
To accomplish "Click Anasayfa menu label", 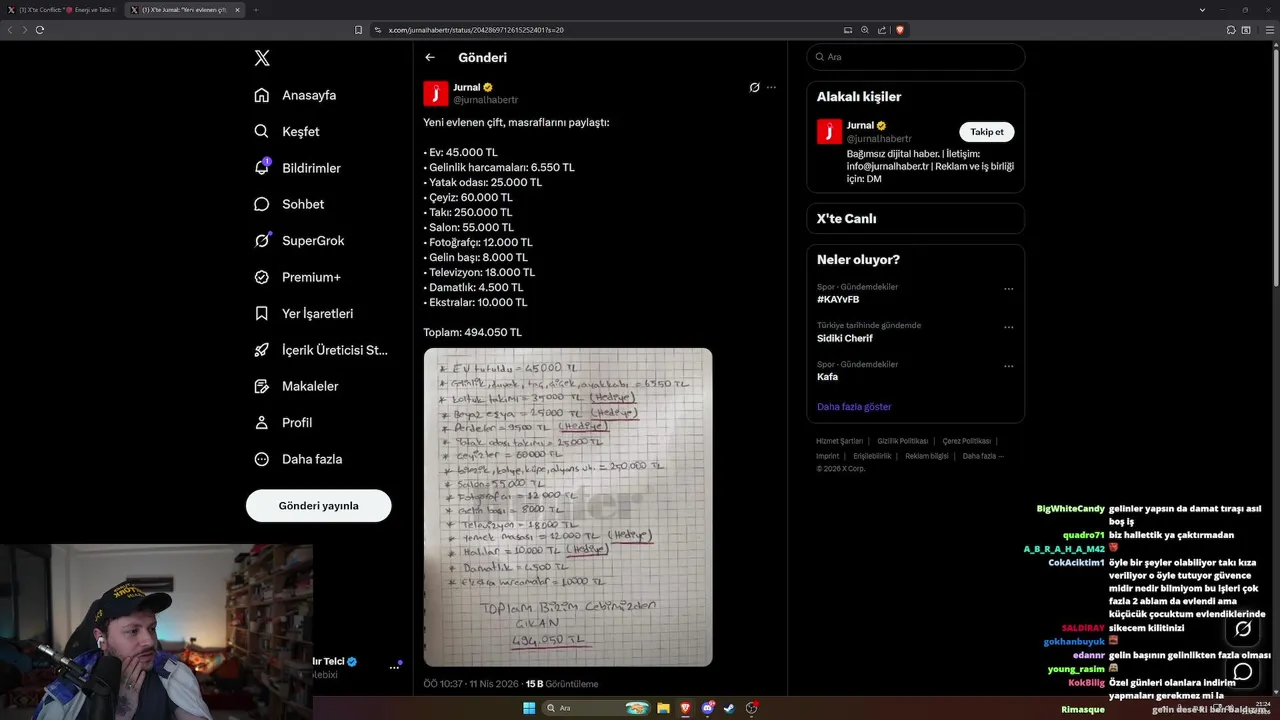I will click(309, 95).
